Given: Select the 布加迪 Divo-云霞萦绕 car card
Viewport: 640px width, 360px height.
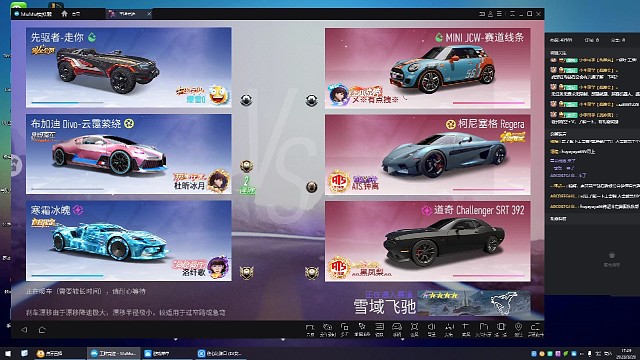Looking at the screenshot, I should pos(129,154).
